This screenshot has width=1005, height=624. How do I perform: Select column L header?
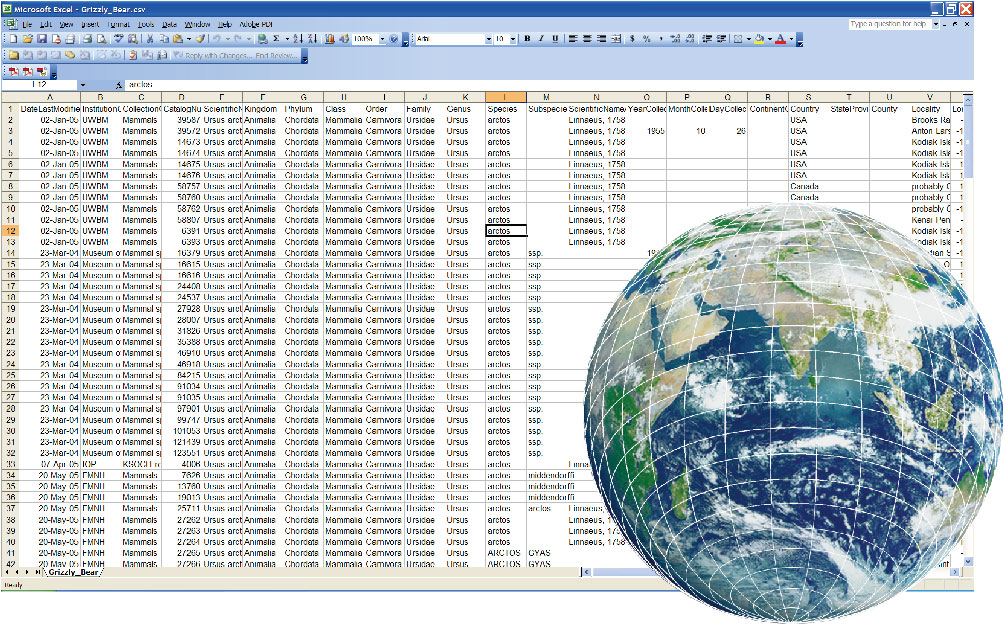pyautogui.click(x=506, y=97)
